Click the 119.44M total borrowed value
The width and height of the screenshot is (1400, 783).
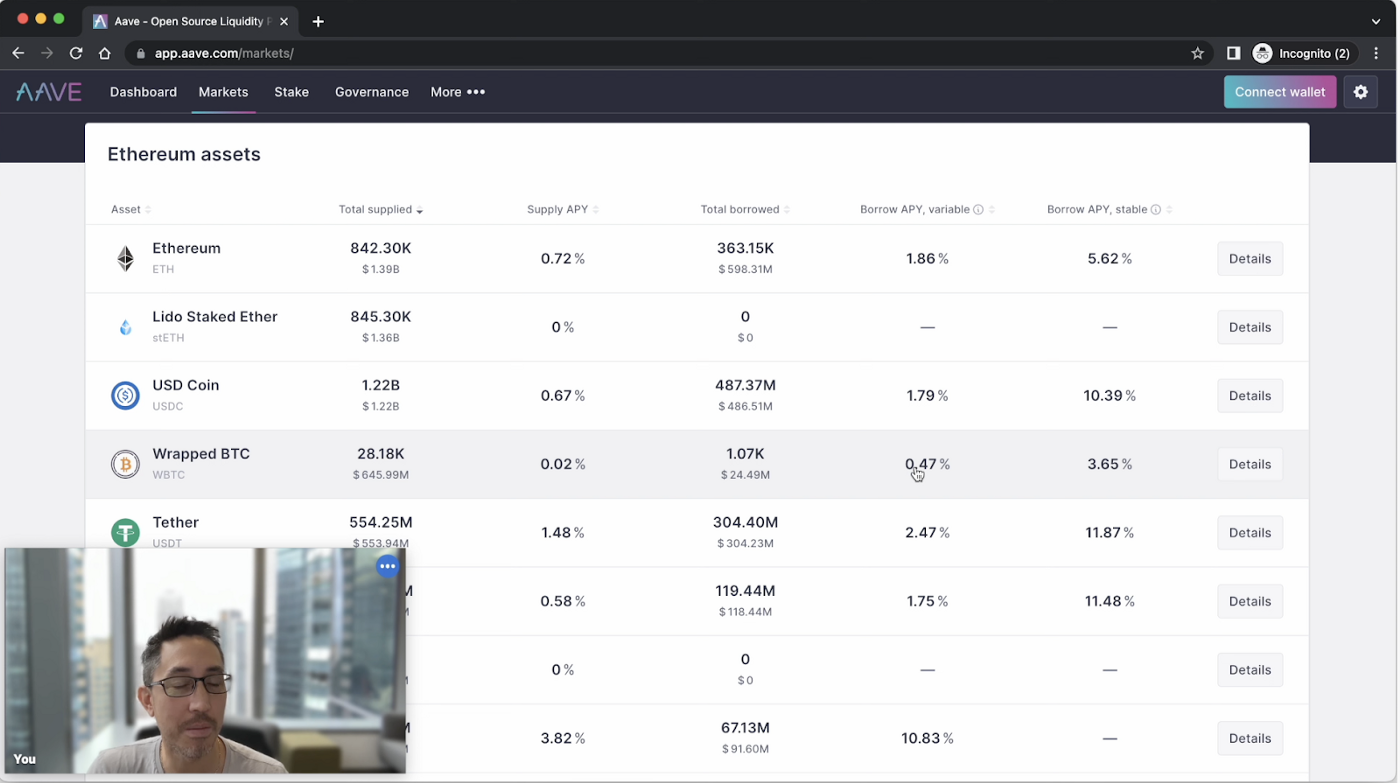click(x=745, y=591)
